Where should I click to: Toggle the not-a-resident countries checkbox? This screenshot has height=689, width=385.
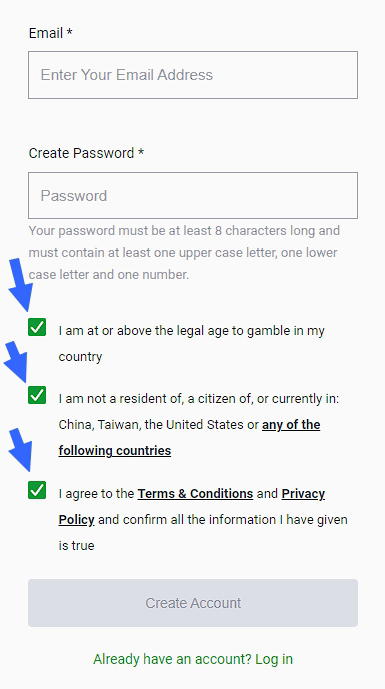click(37, 395)
